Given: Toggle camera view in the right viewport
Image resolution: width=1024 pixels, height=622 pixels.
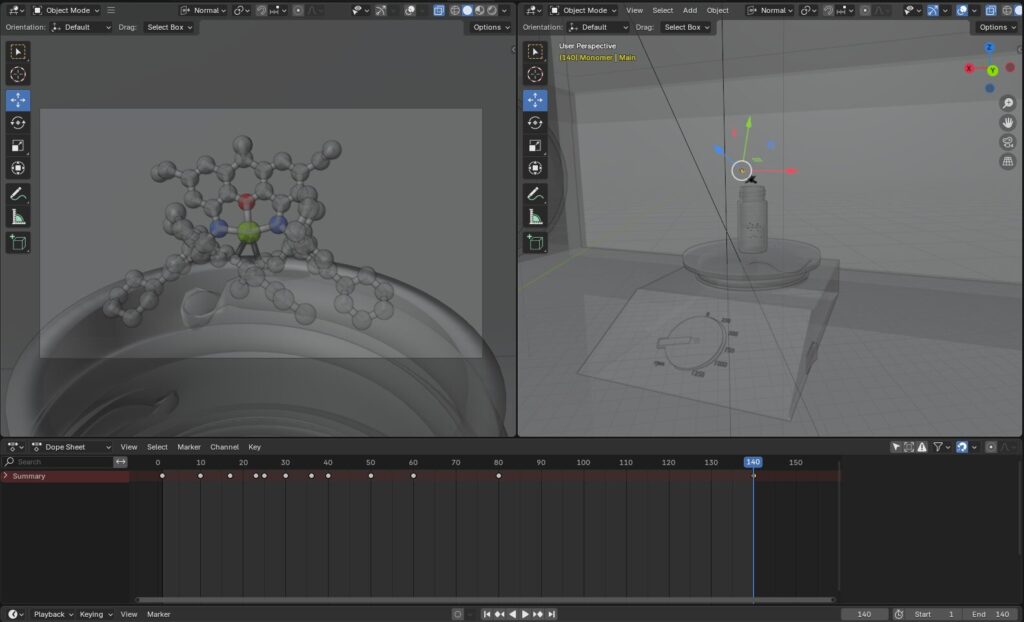Looking at the screenshot, I should coord(1008,142).
